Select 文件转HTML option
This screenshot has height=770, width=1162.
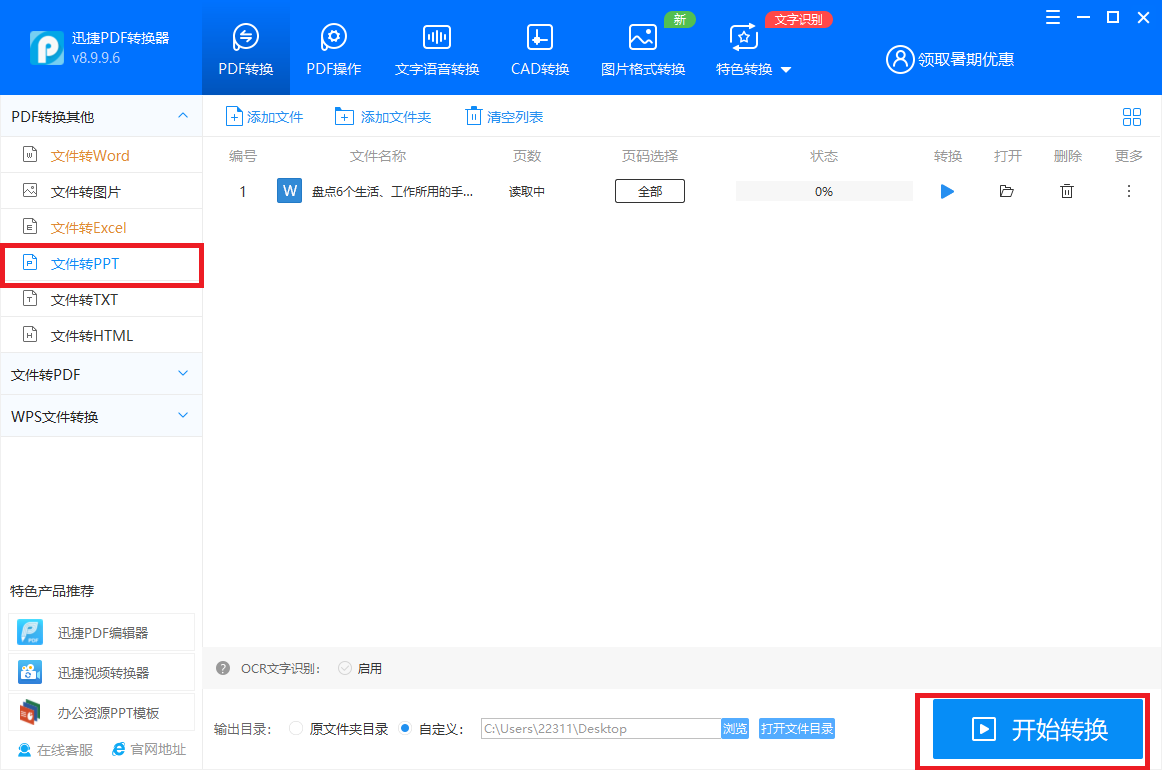(101, 336)
